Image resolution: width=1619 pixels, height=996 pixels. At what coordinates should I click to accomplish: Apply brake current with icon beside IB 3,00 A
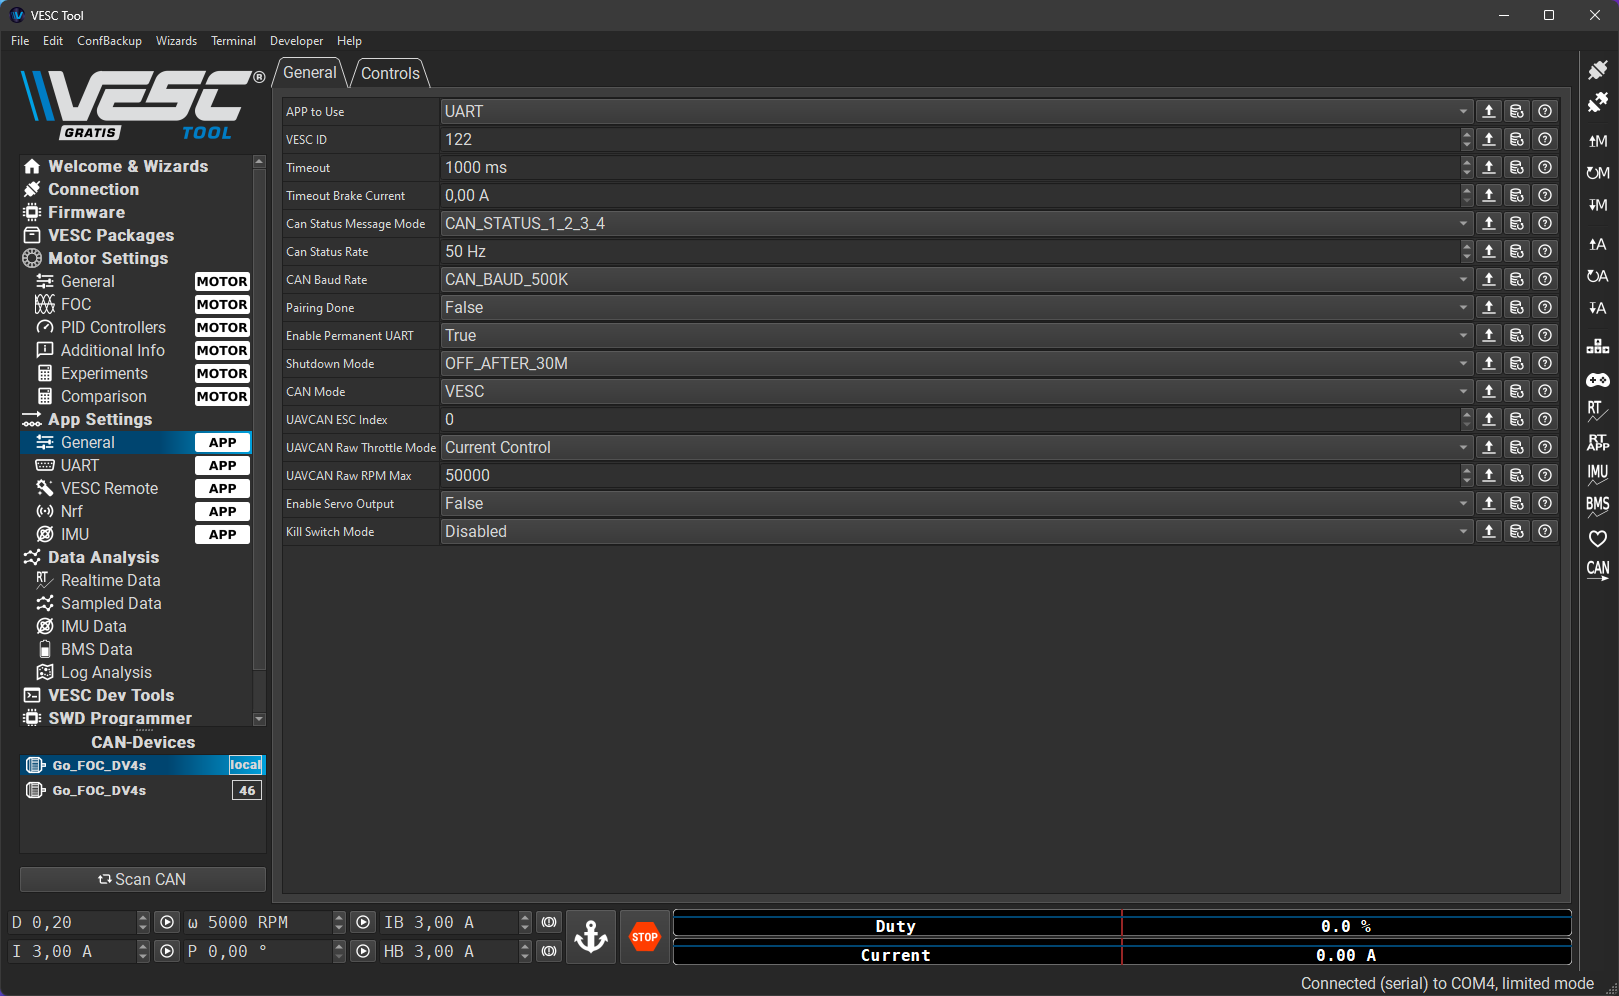(549, 922)
